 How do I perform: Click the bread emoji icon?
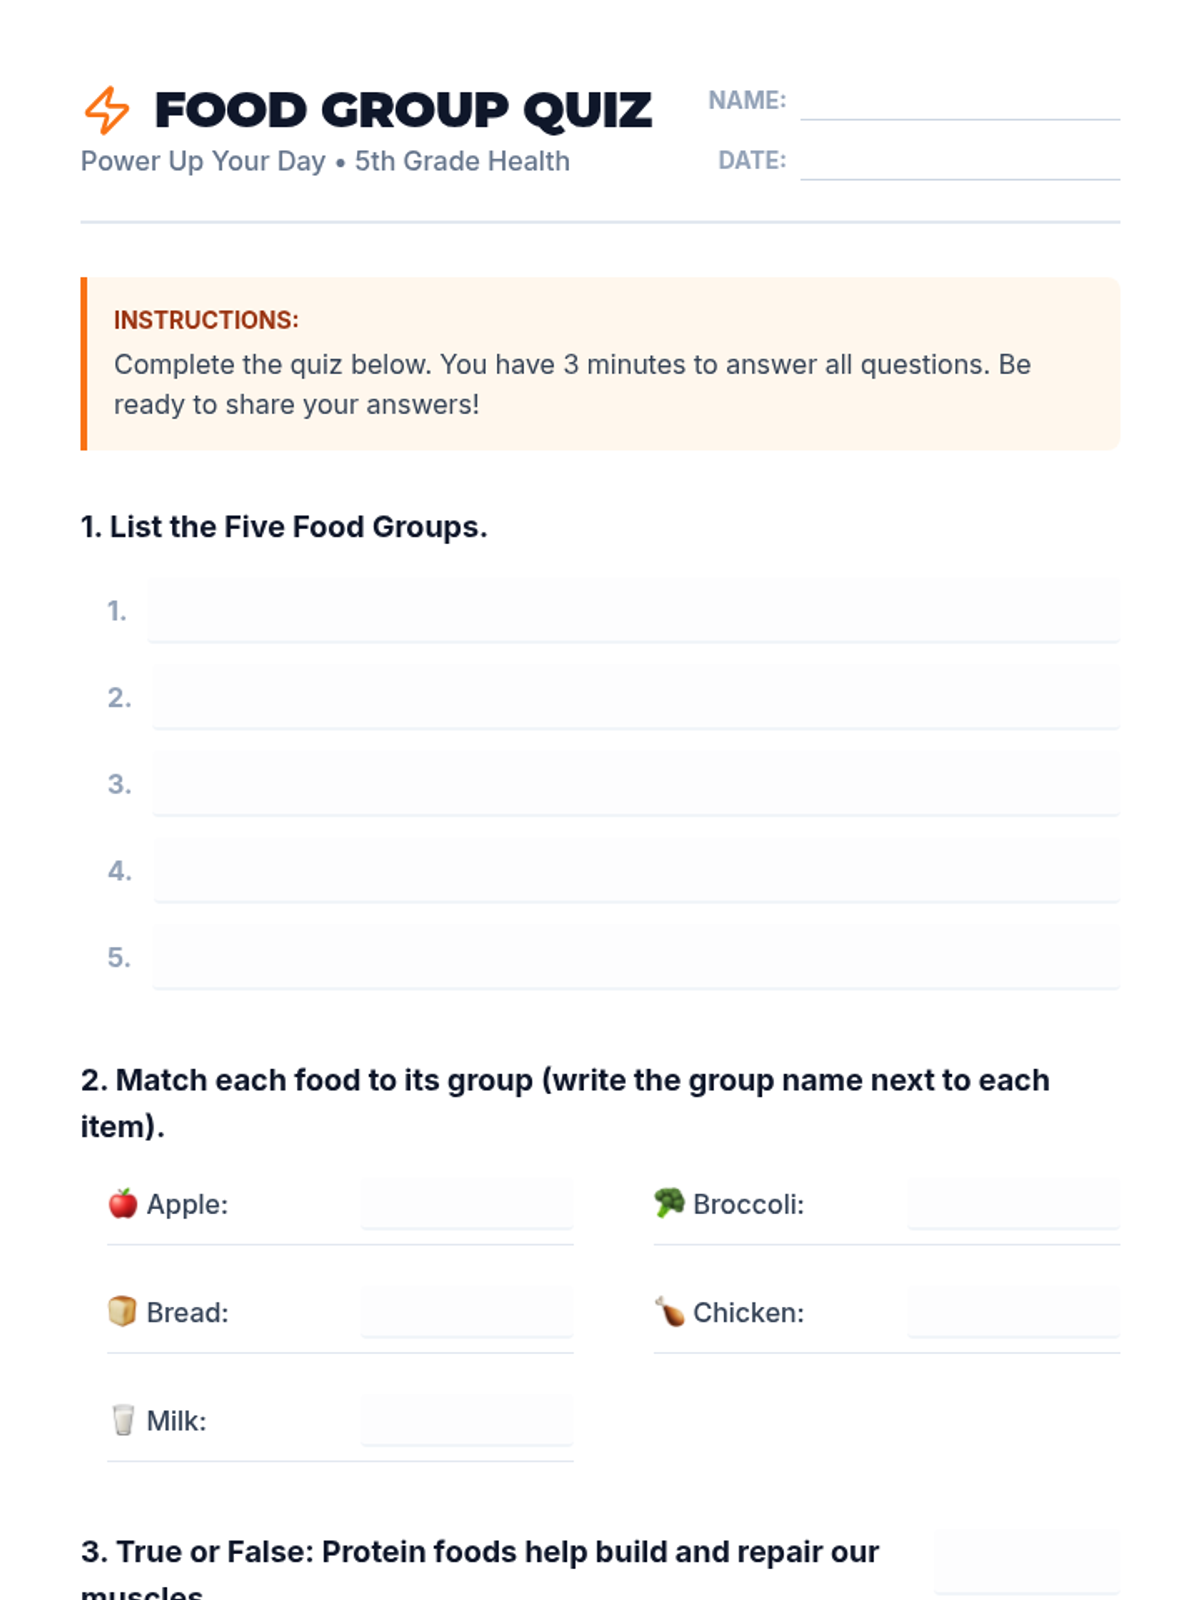coord(122,1311)
